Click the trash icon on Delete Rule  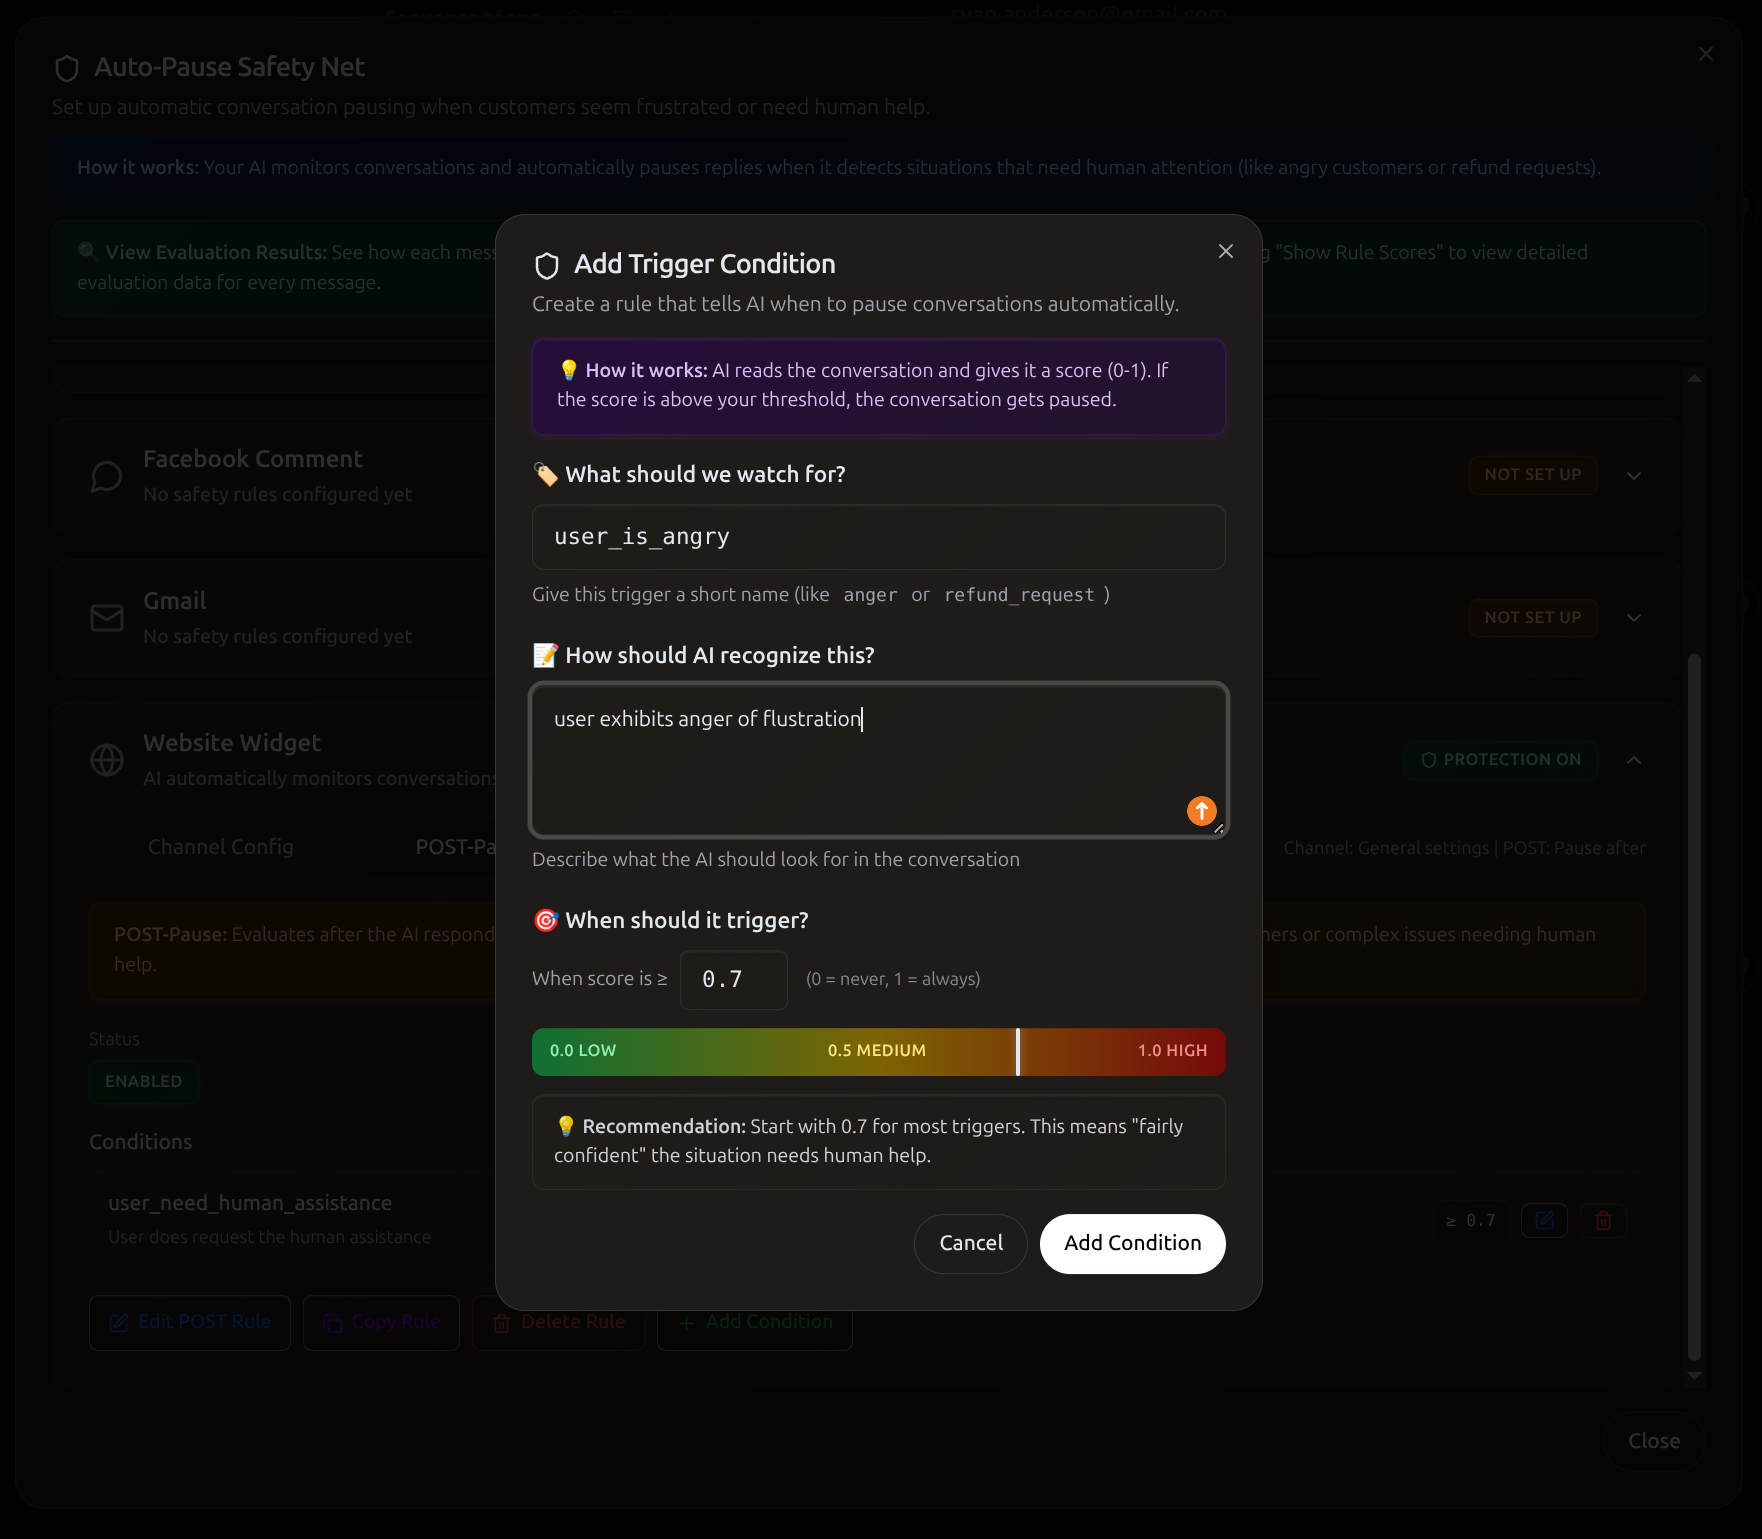[x=501, y=1321]
